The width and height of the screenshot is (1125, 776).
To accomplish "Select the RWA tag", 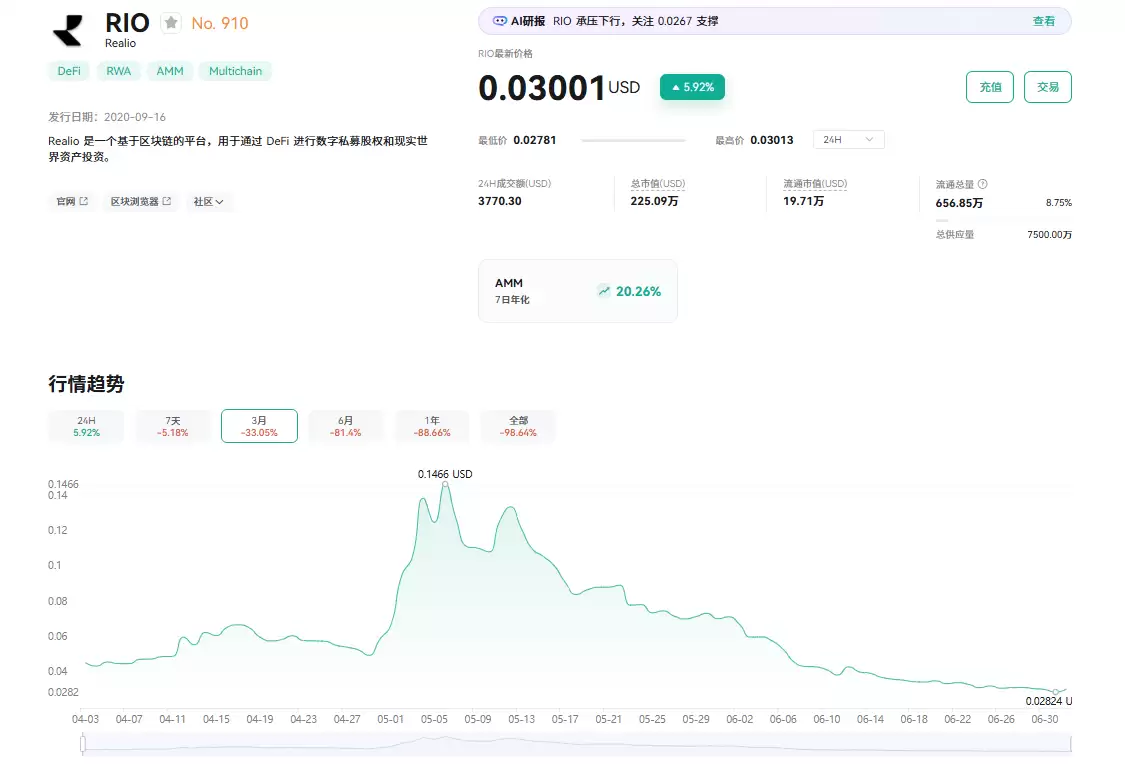I will coord(118,71).
